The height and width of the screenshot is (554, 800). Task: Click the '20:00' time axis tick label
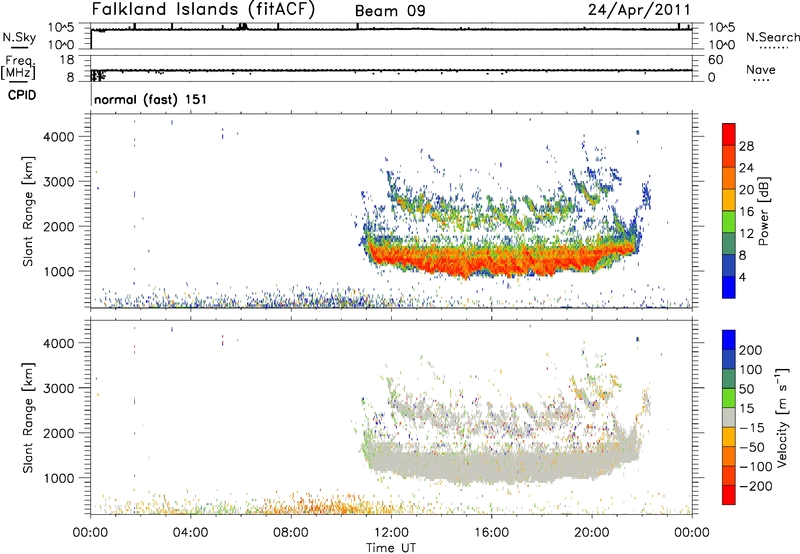[x=591, y=533]
